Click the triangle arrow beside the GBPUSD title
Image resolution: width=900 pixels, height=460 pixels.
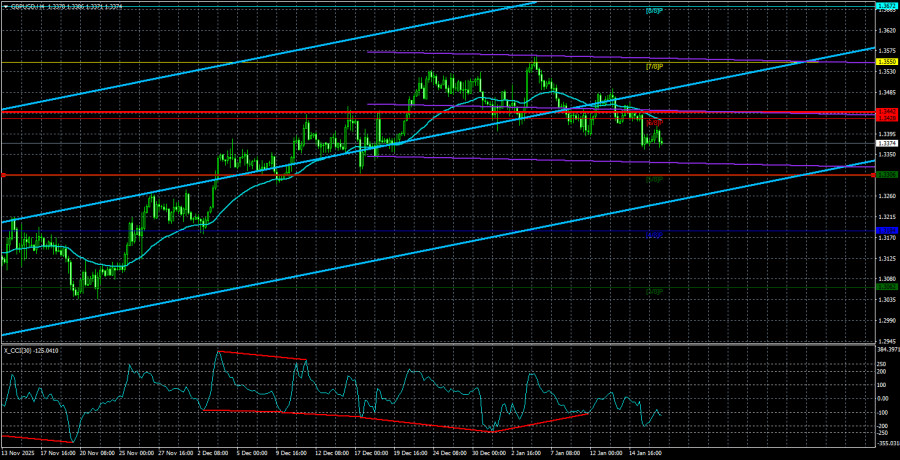click(5, 4)
